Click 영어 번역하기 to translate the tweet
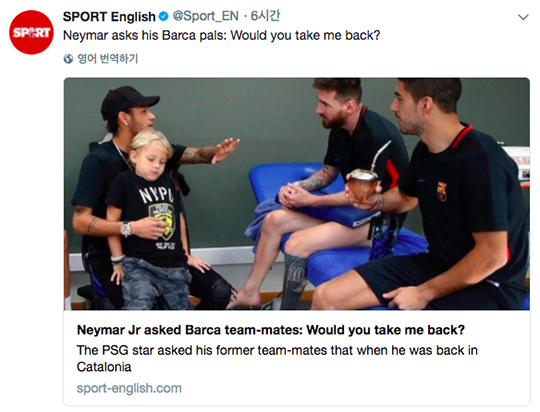The width and height of the screenshot is (540, 412). click(x=108, y=59)
